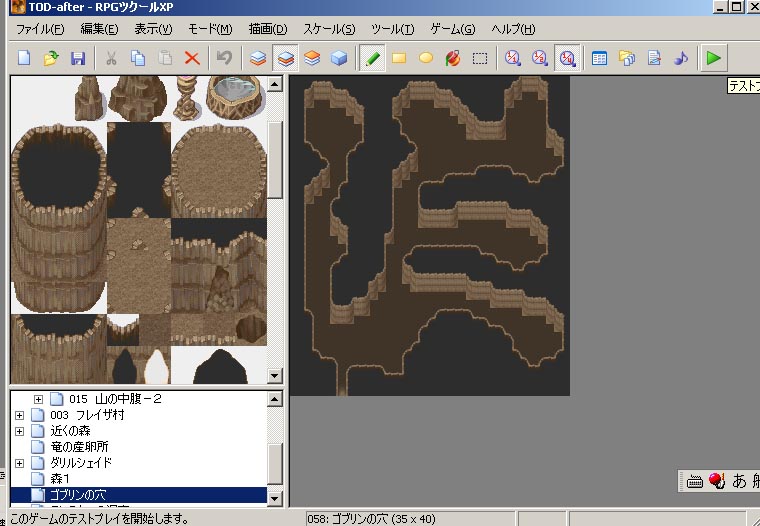The width and height of the screenshot is (760, 526).
Task: Select the Pencil drawing tool
Action: click(372, 58)
